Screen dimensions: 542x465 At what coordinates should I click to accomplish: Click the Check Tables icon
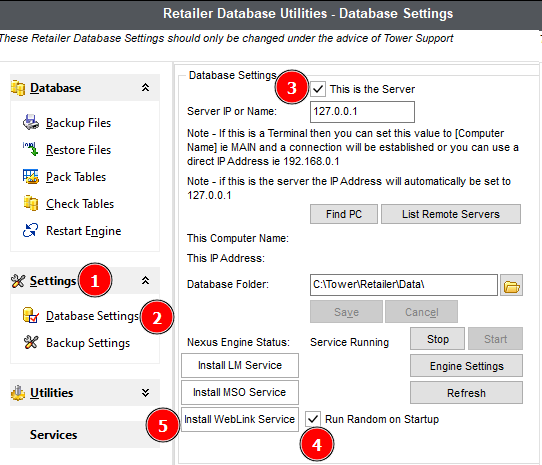pyautogui.click(x=31, y=203)
